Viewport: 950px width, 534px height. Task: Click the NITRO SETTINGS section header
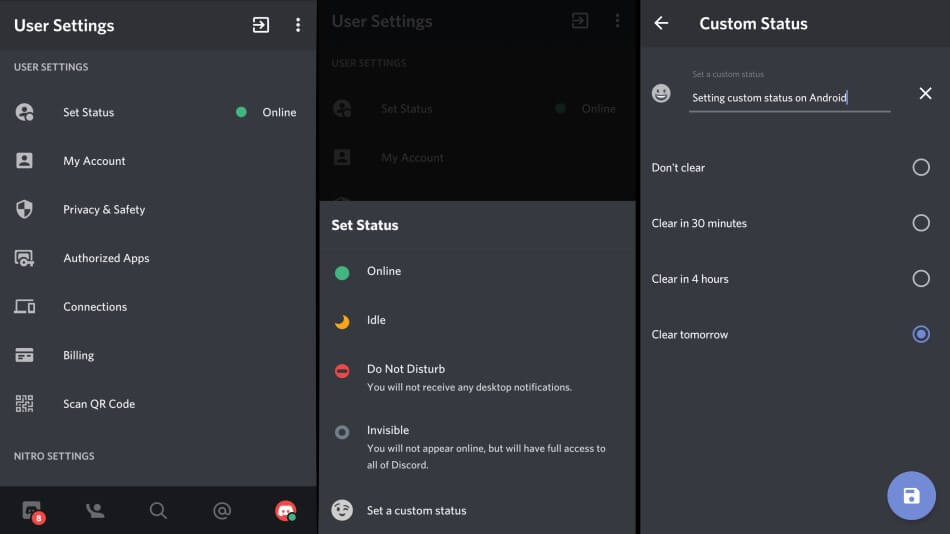coord(54,456)
